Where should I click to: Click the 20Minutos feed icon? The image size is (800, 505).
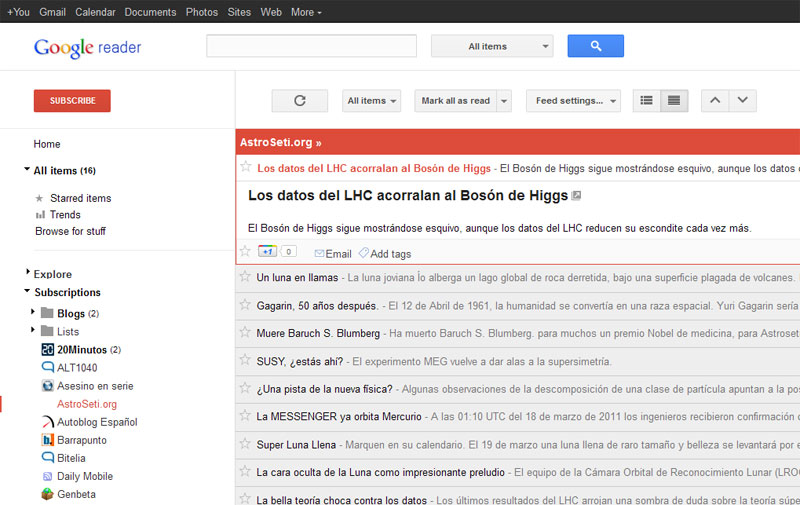click(47, 349)
